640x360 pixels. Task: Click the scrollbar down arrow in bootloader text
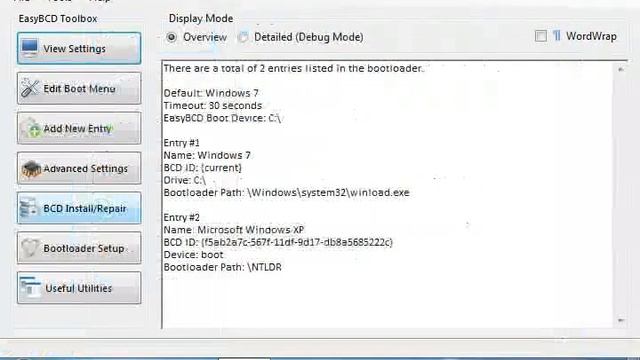[621, 321]
